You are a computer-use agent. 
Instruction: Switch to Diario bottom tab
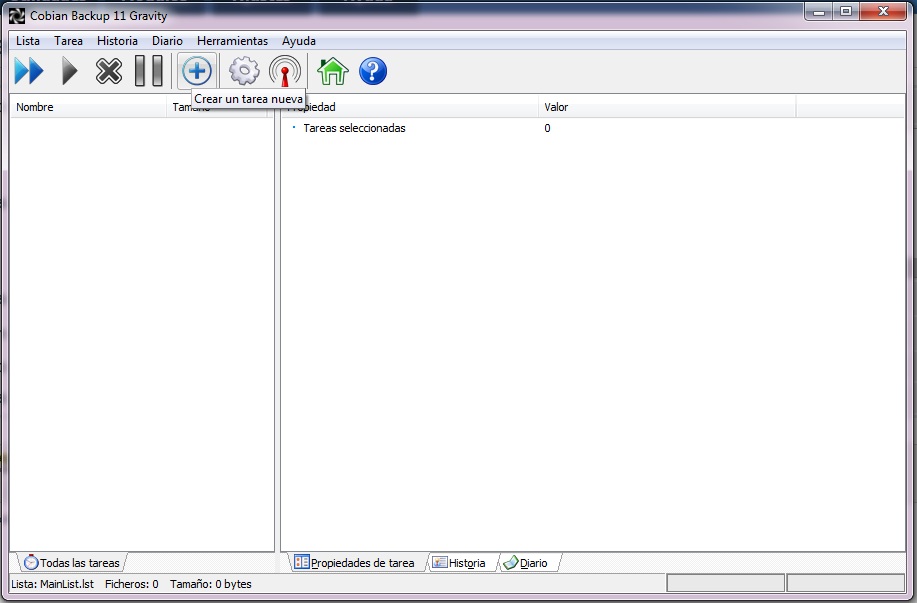(x=528, y=563)
